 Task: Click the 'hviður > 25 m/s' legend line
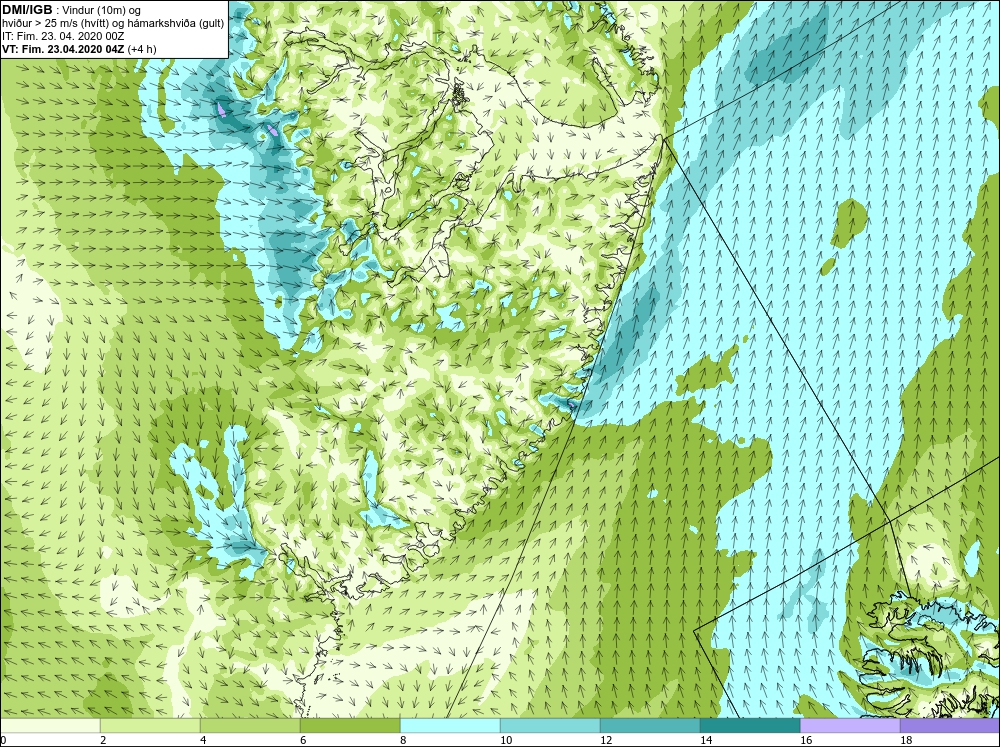pos(113,23)
